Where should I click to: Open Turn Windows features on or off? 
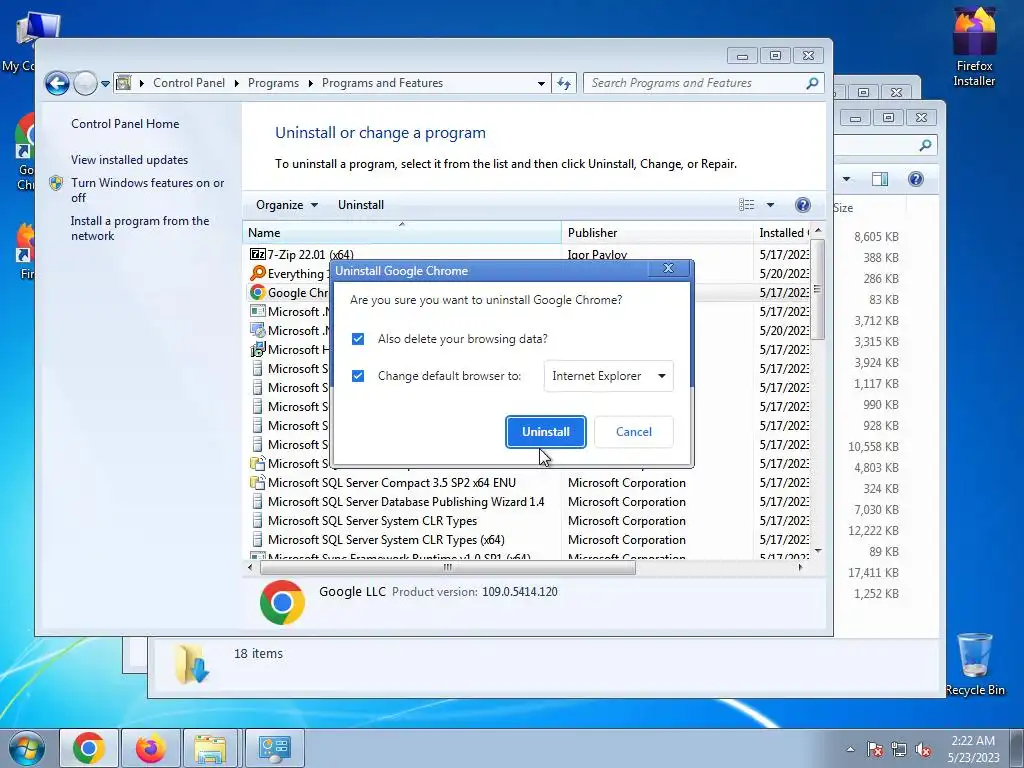(x=148, y=190)
